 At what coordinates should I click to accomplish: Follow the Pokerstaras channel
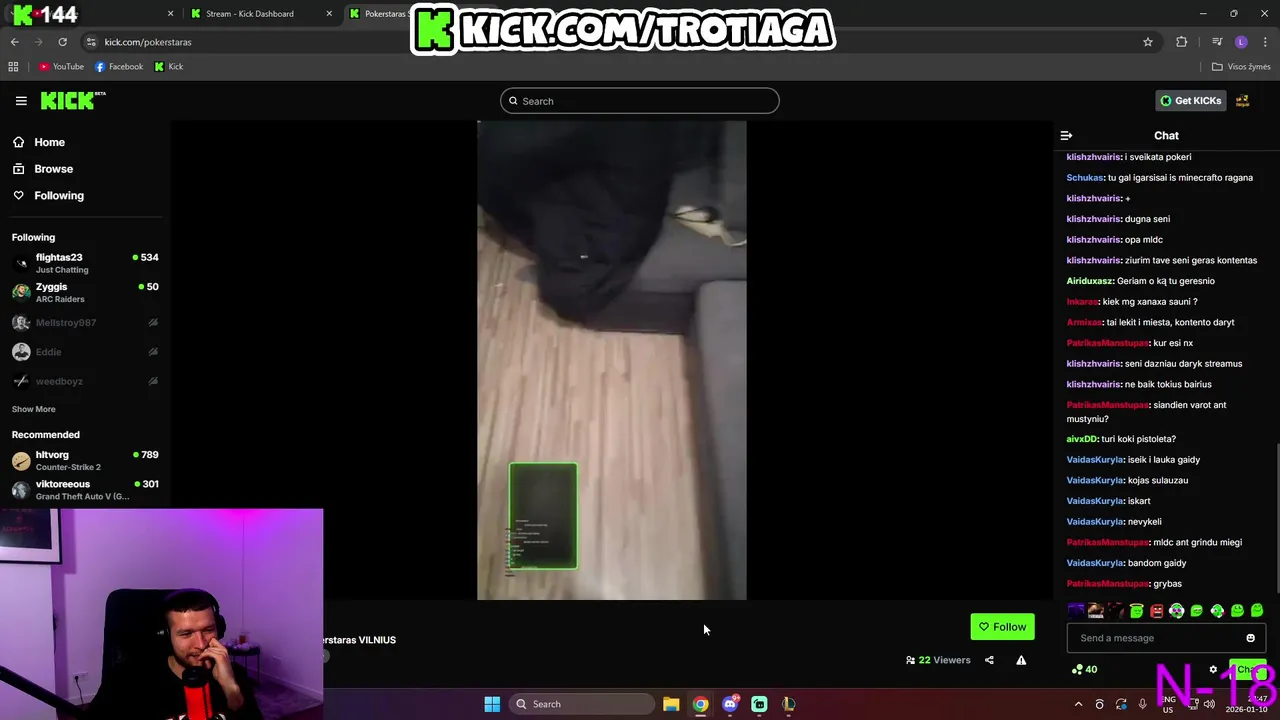click(x=1002, y=627)
